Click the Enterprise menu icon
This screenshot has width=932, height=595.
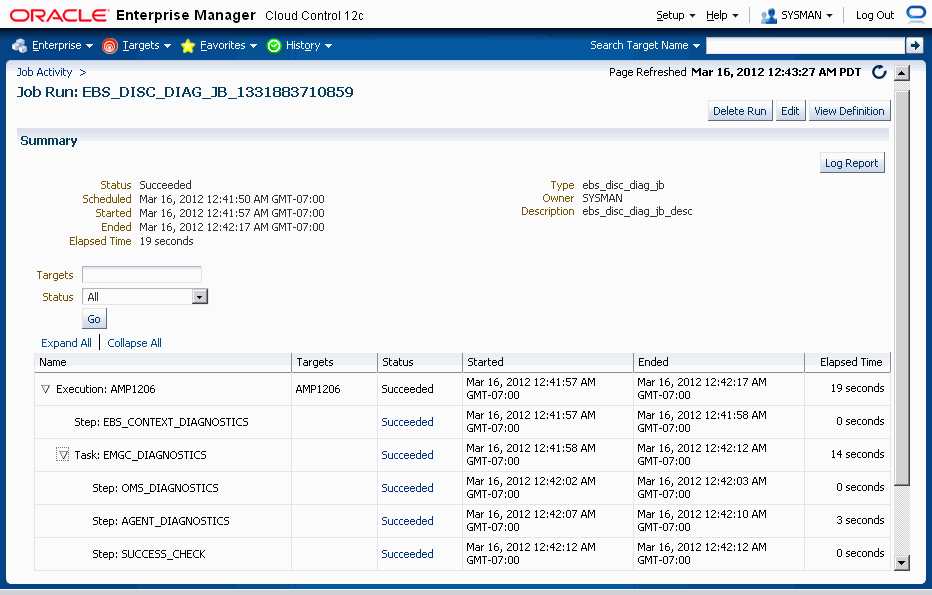(x=19, y=46)
